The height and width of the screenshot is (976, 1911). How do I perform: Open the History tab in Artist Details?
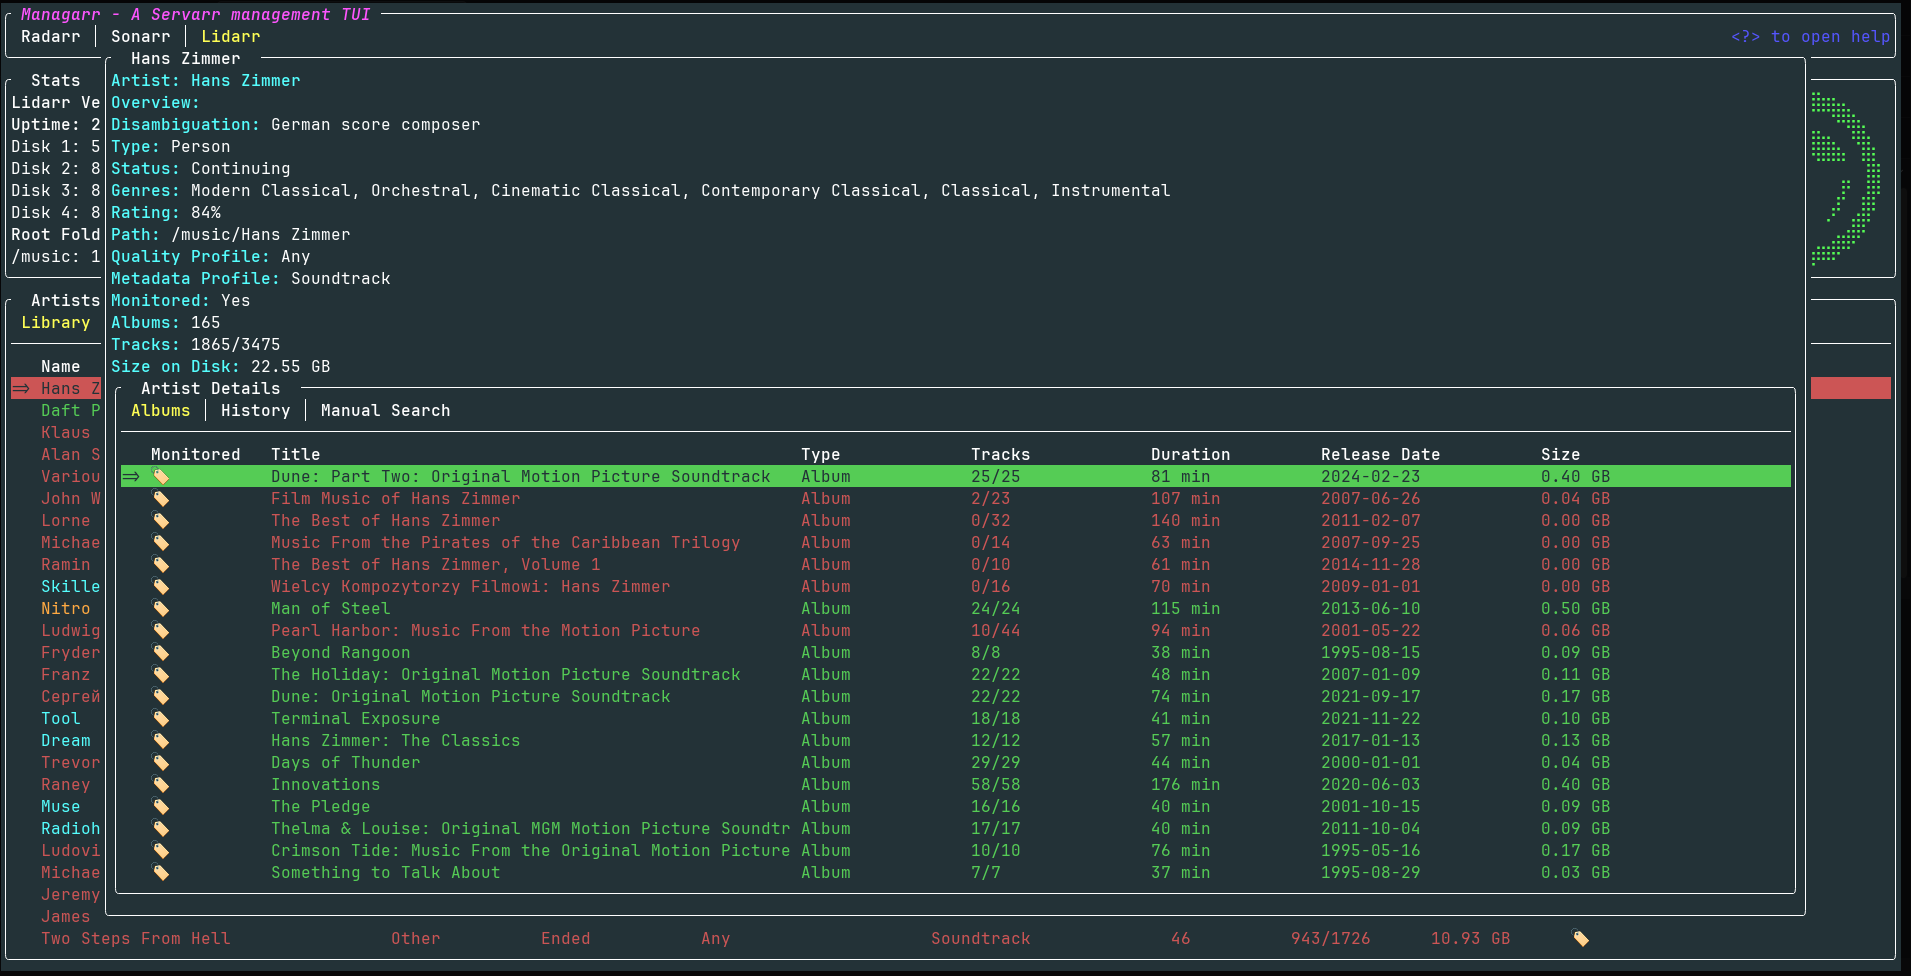(x=255, y=410)
